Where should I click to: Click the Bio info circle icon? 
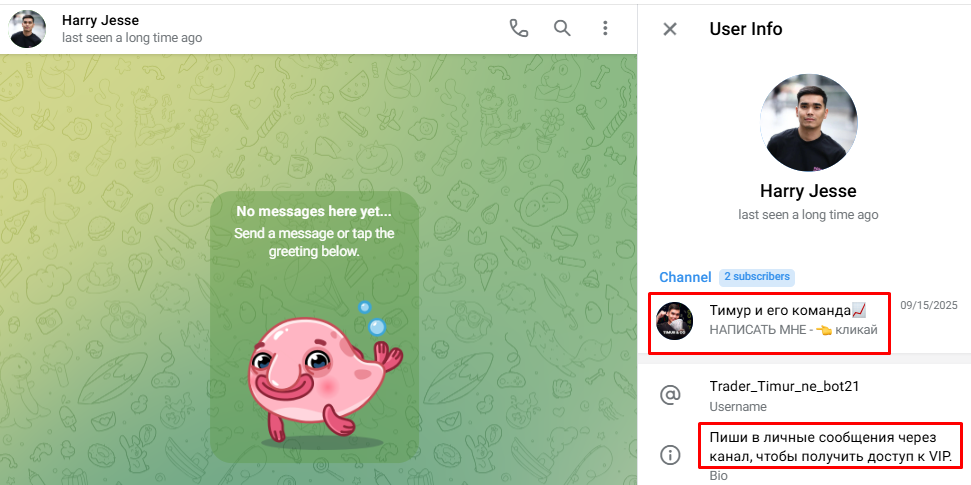coord(670,455)
